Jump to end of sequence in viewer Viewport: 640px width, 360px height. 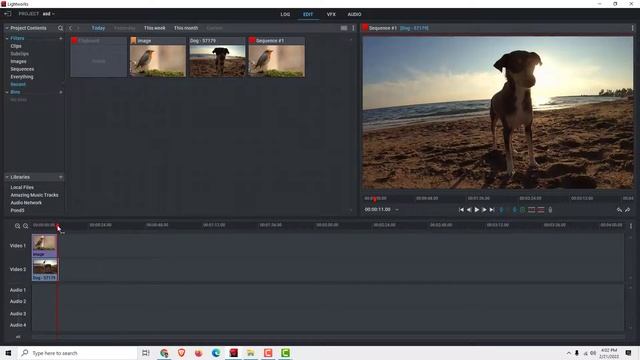click(x=492, y=210)
